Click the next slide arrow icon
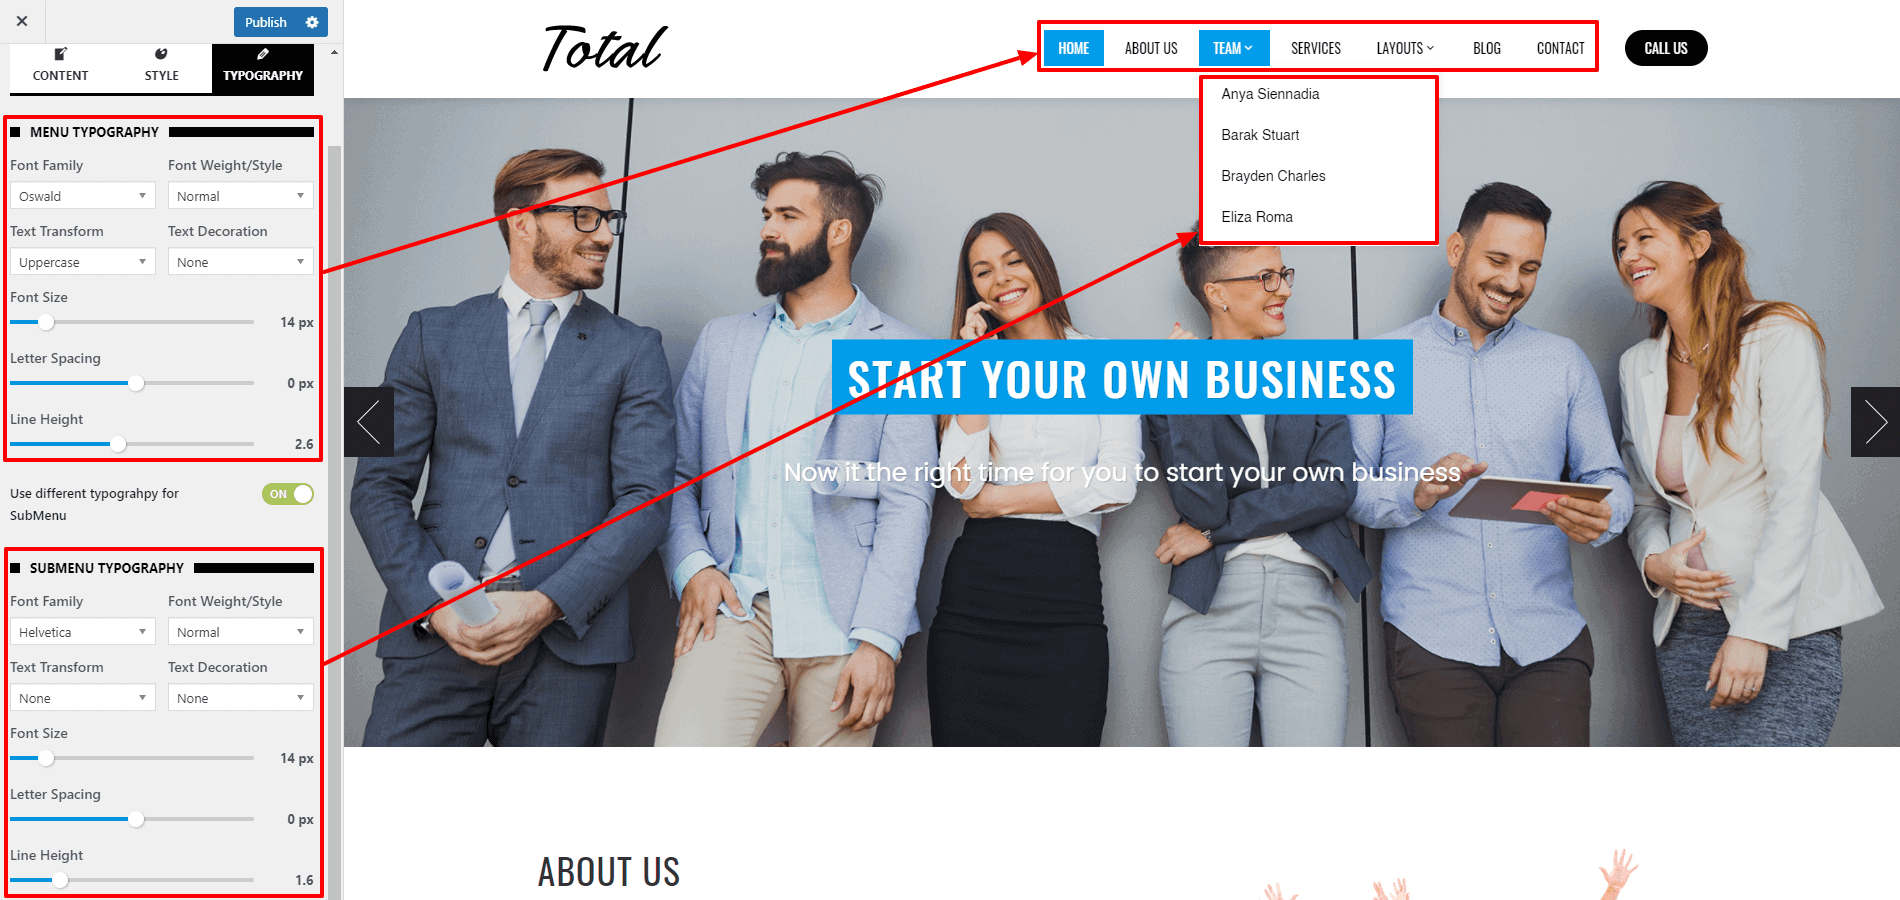 click(x=1875, y=422)
